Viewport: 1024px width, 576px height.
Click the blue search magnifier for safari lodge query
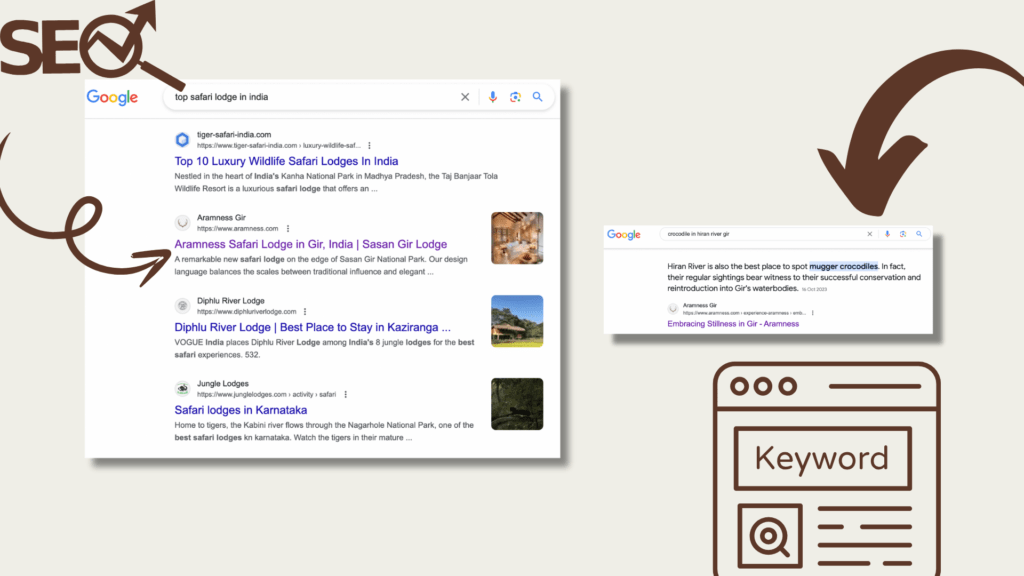[x=537, y=97]
